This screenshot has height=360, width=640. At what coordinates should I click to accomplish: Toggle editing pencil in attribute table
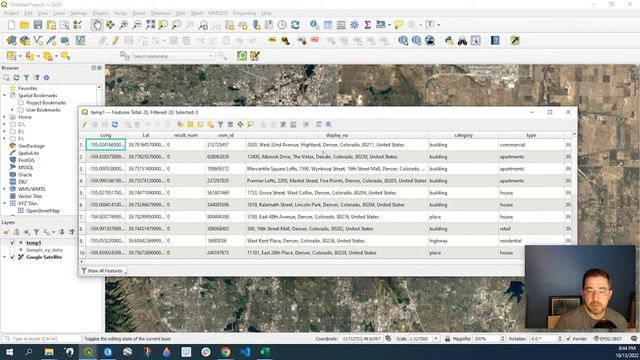tap(85, 124)
